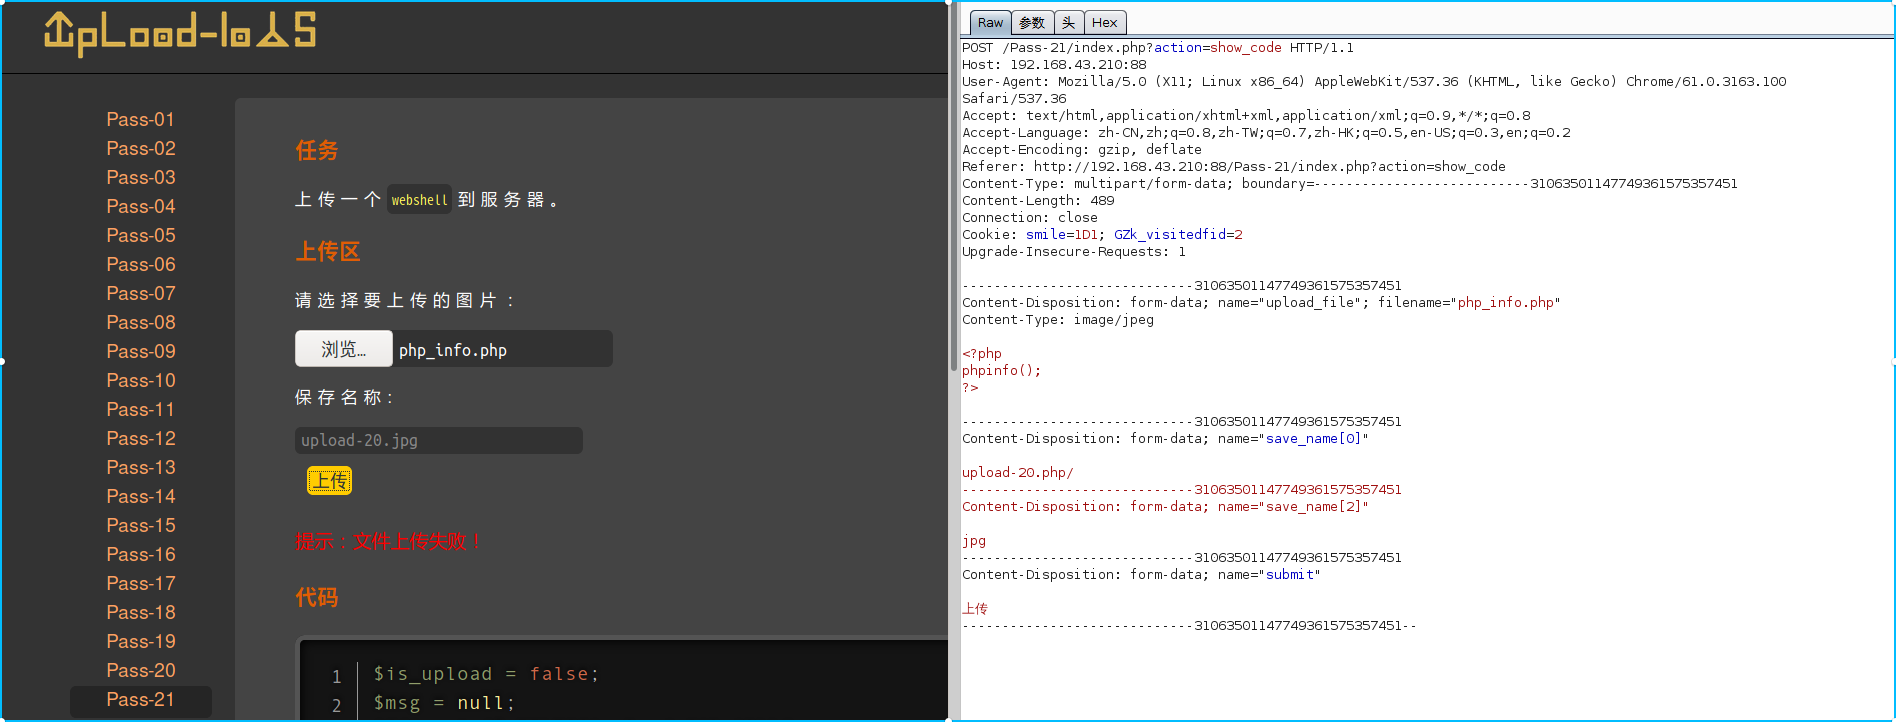Viewport: 1896px width, 722px height.
Task: Switch to the 头 headers tab
Action: [1069, 23]
